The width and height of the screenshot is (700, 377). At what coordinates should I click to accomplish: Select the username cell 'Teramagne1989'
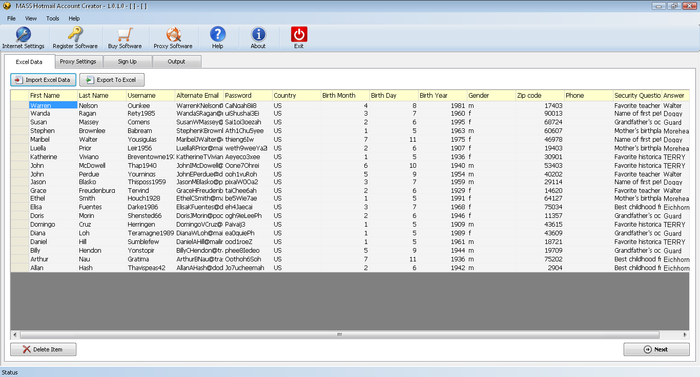pos(150,233)
